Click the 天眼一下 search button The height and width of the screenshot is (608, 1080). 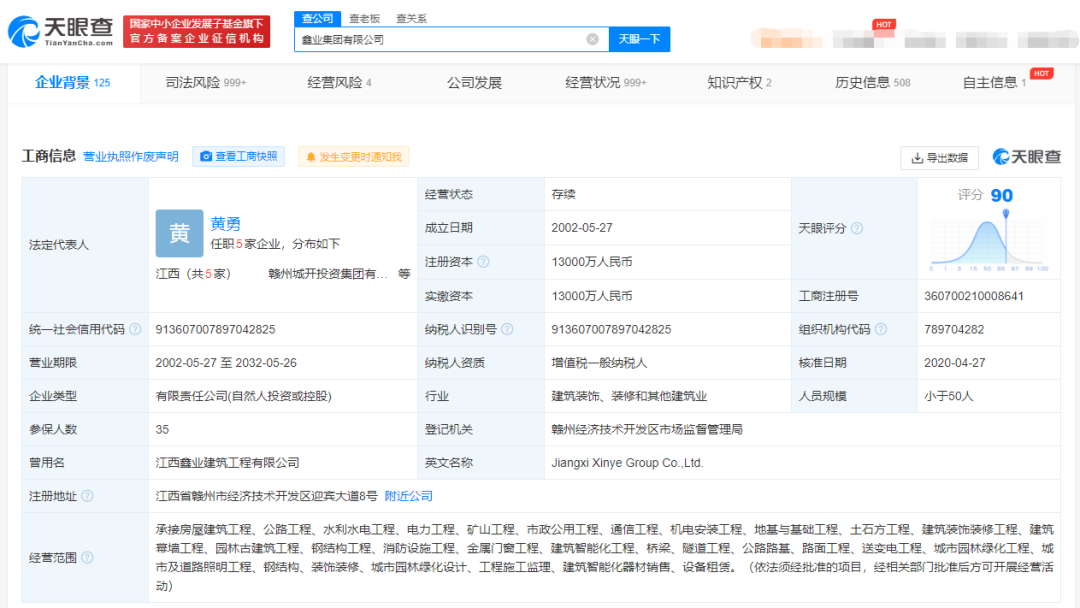click(x=640, y=39)
